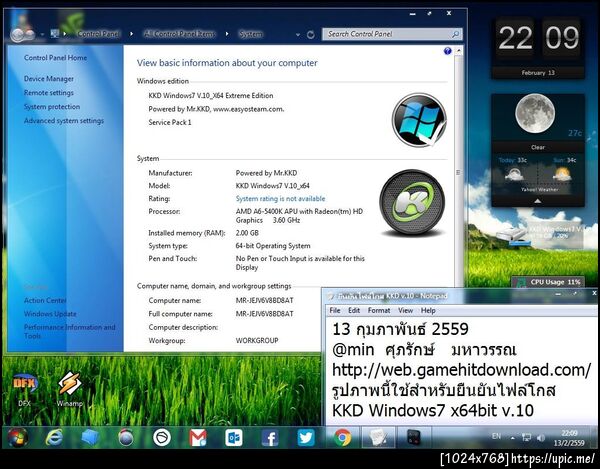Switch to Google Chrome on taskbar
The height and width of the screenshot is (469, 600).
[x=342, y=438]
